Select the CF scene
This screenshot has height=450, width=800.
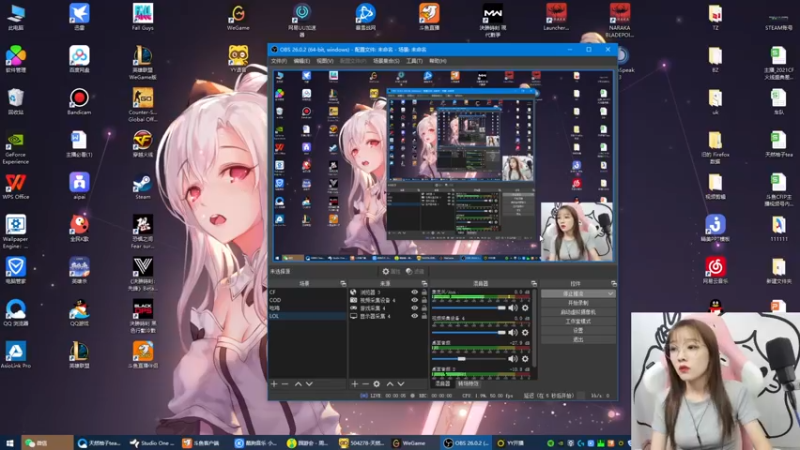coord(308,292)
